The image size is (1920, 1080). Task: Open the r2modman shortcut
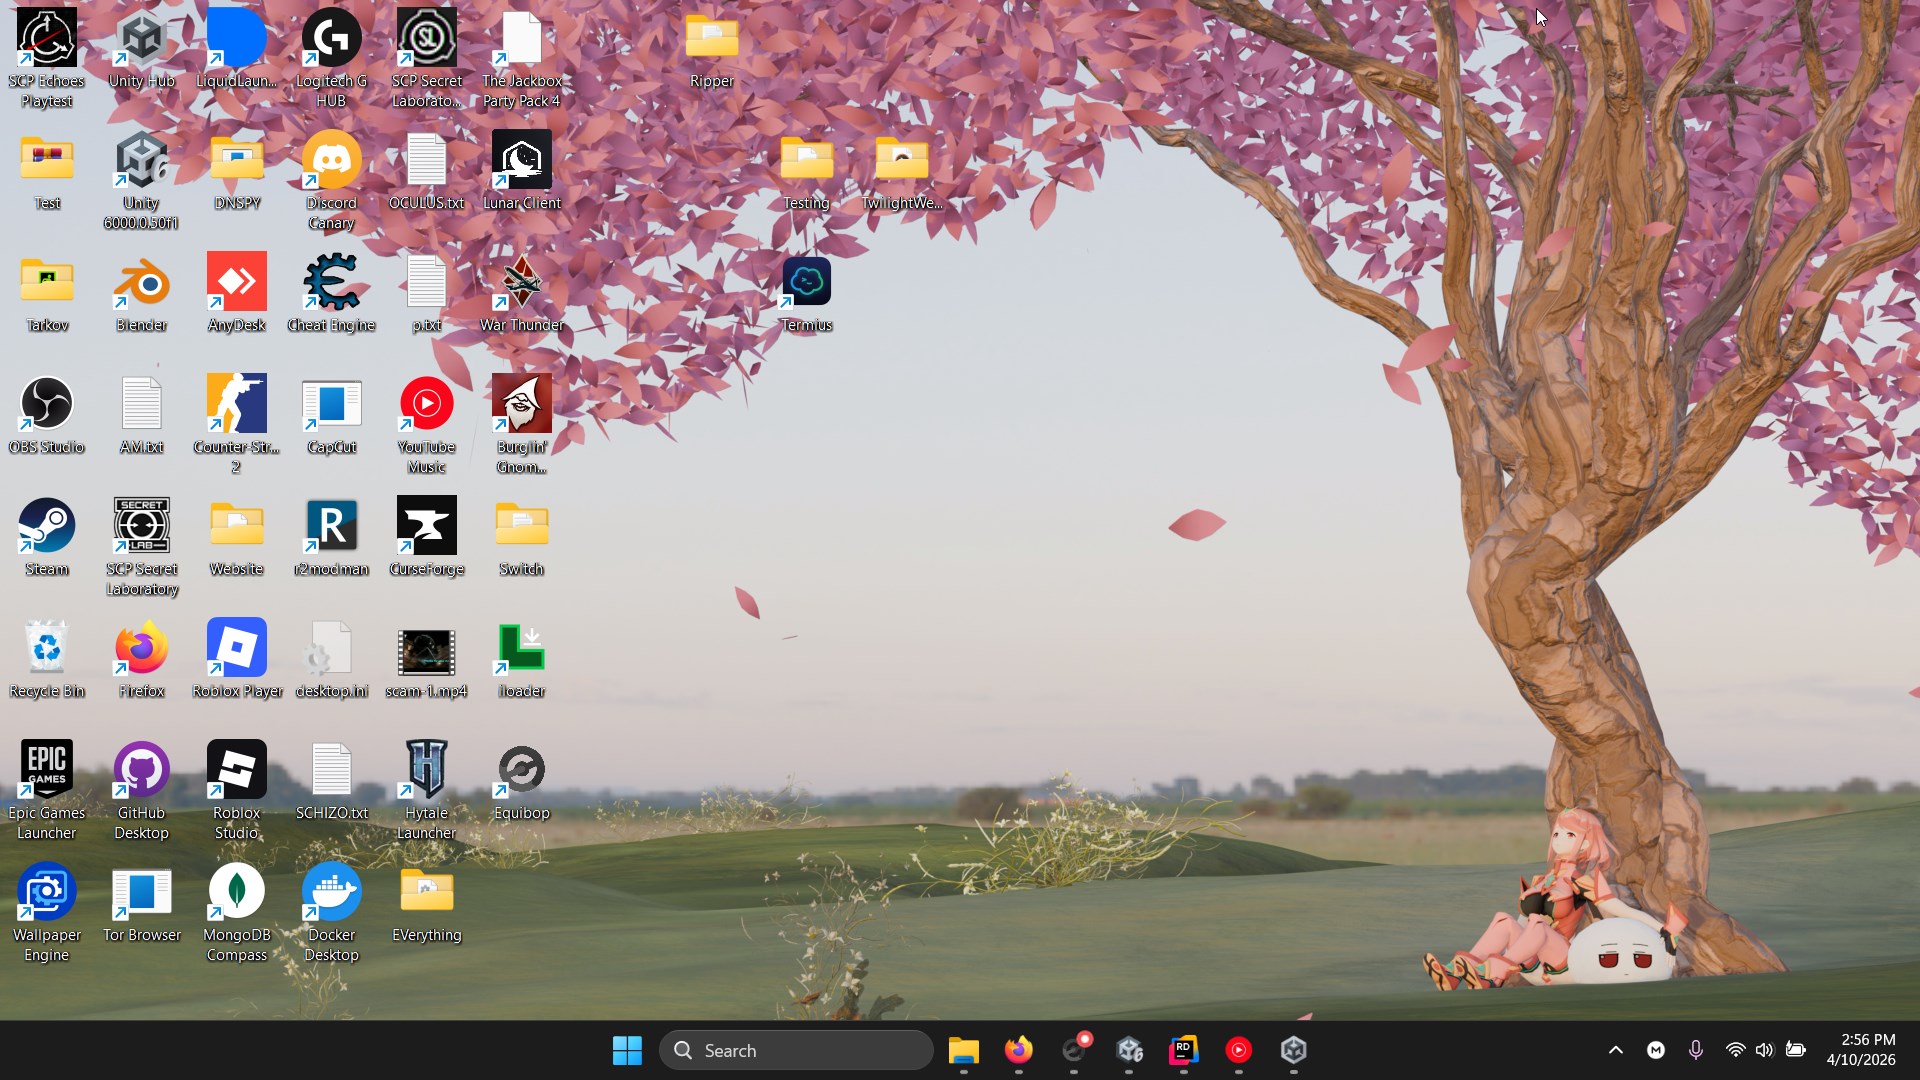(x=331, y=538)
